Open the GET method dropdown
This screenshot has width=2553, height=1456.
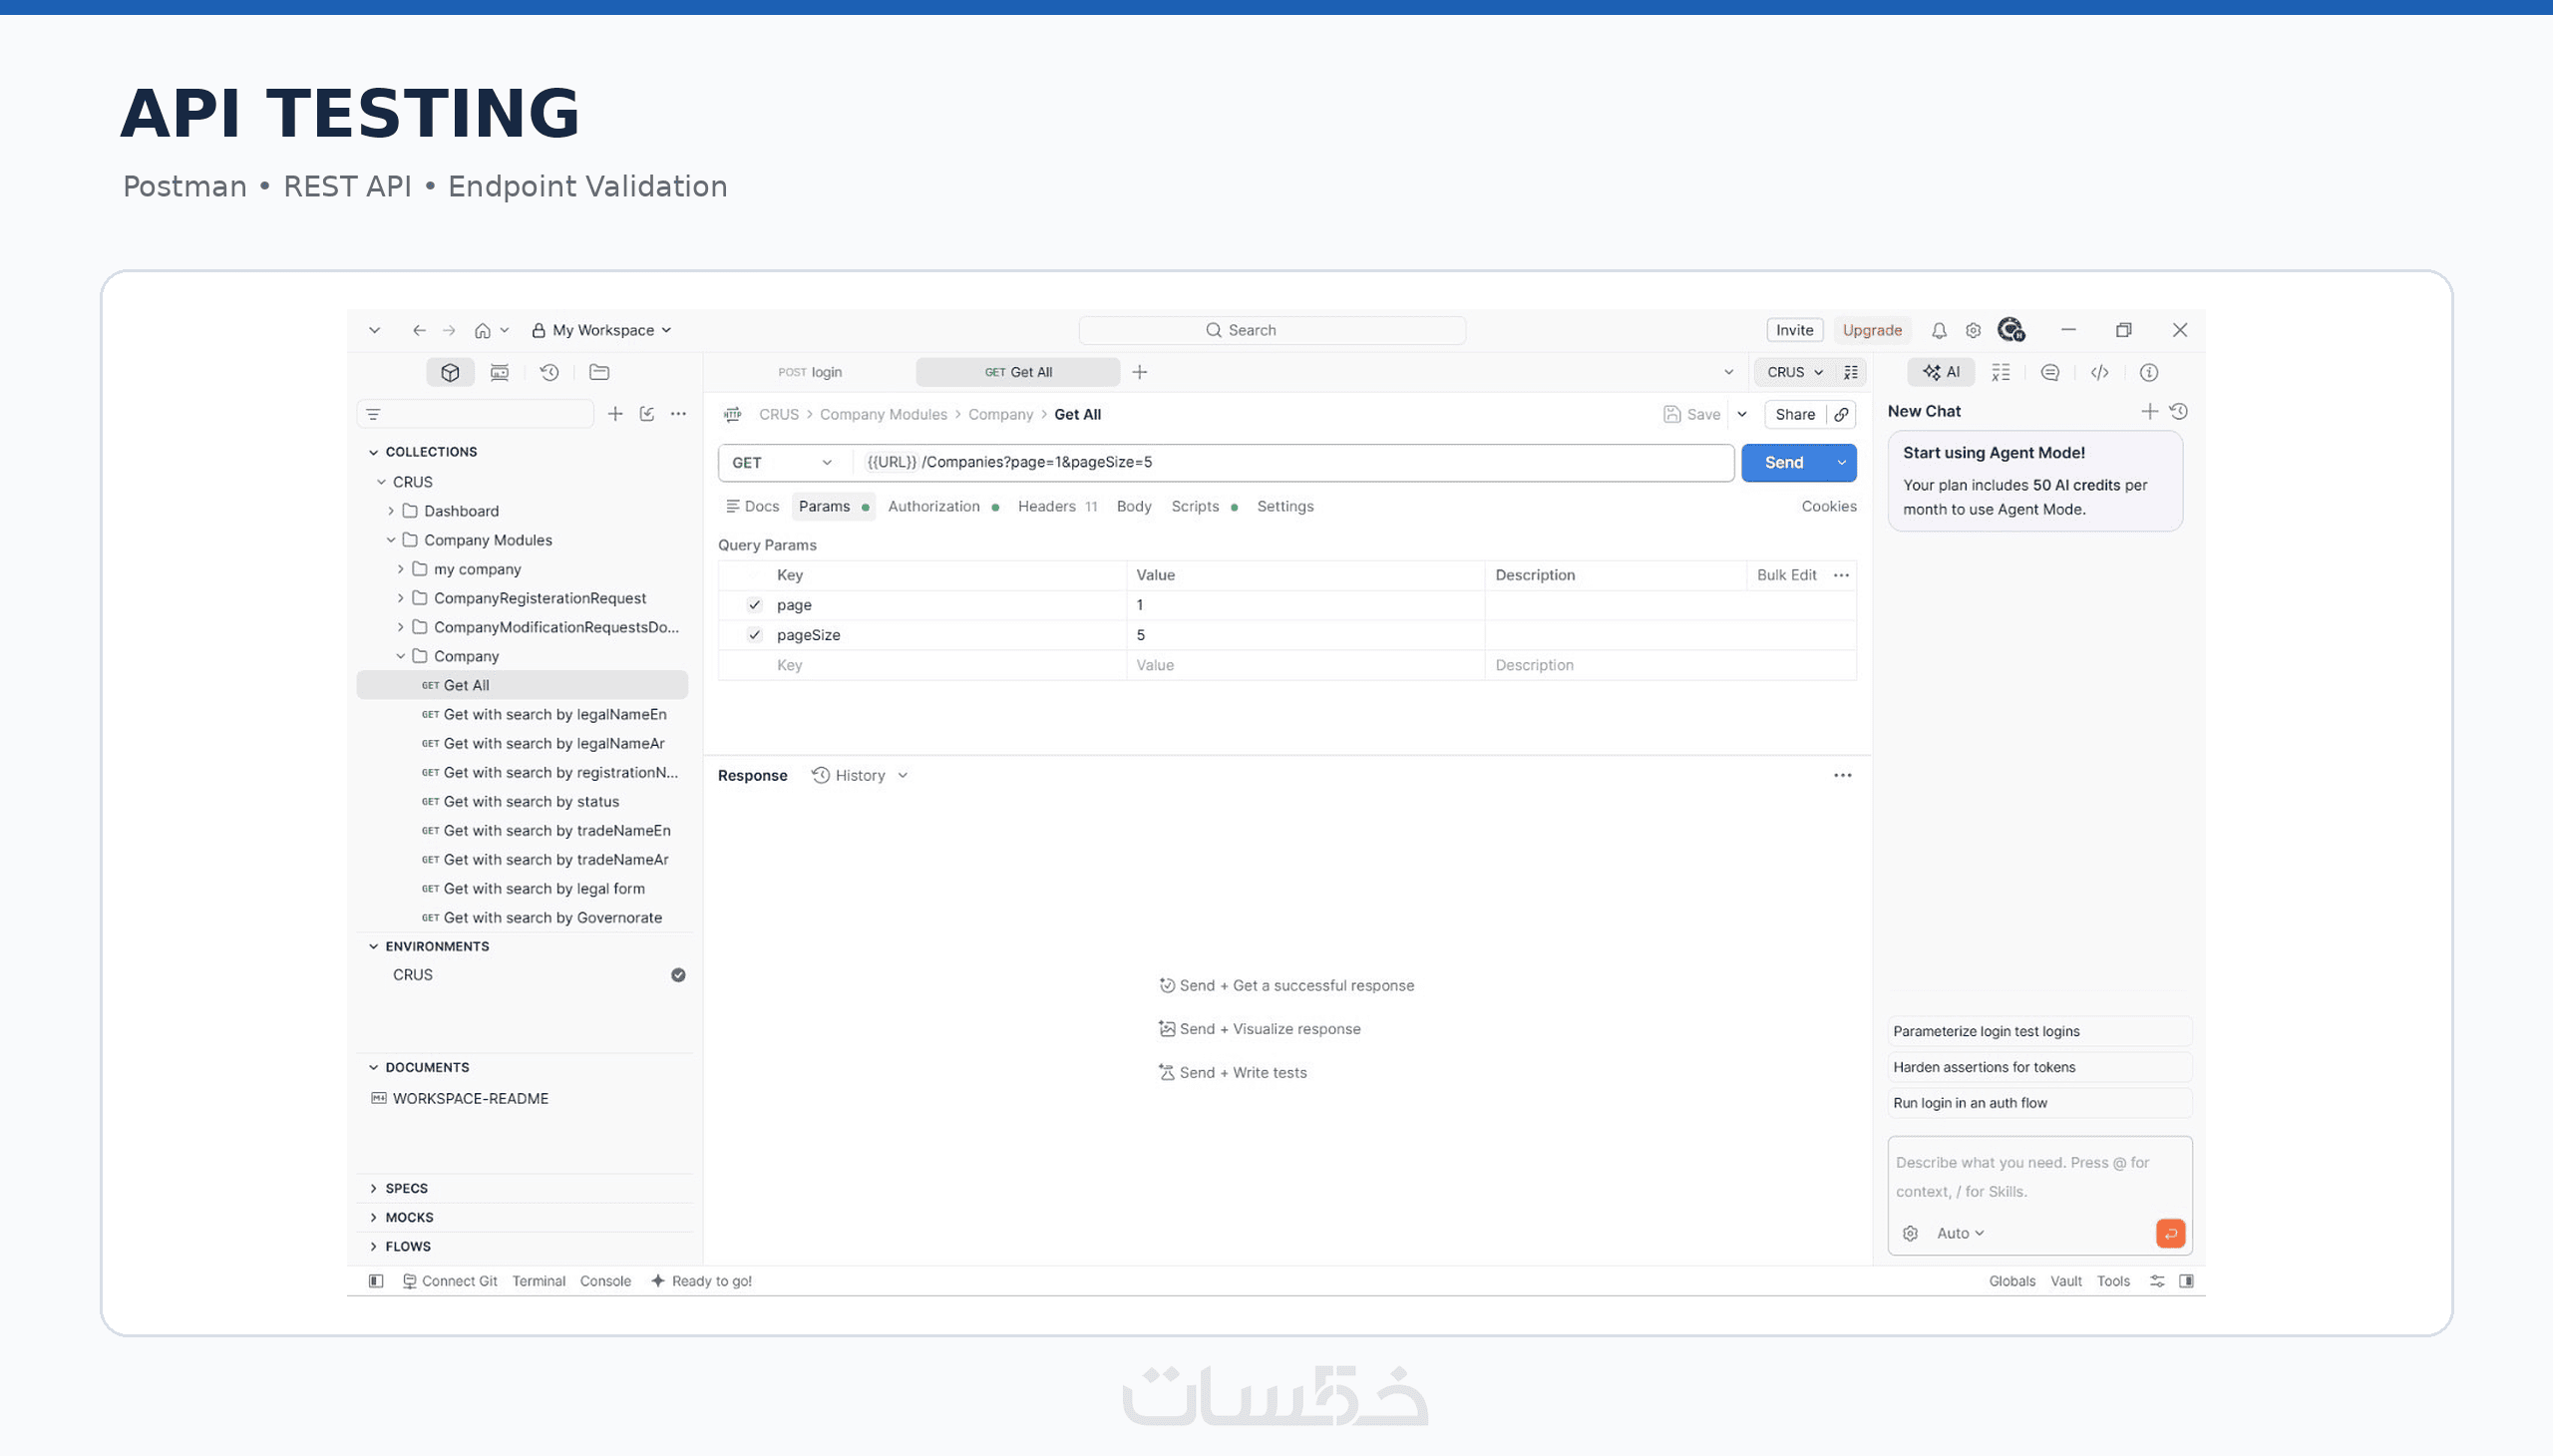click(x=782, y=462)
